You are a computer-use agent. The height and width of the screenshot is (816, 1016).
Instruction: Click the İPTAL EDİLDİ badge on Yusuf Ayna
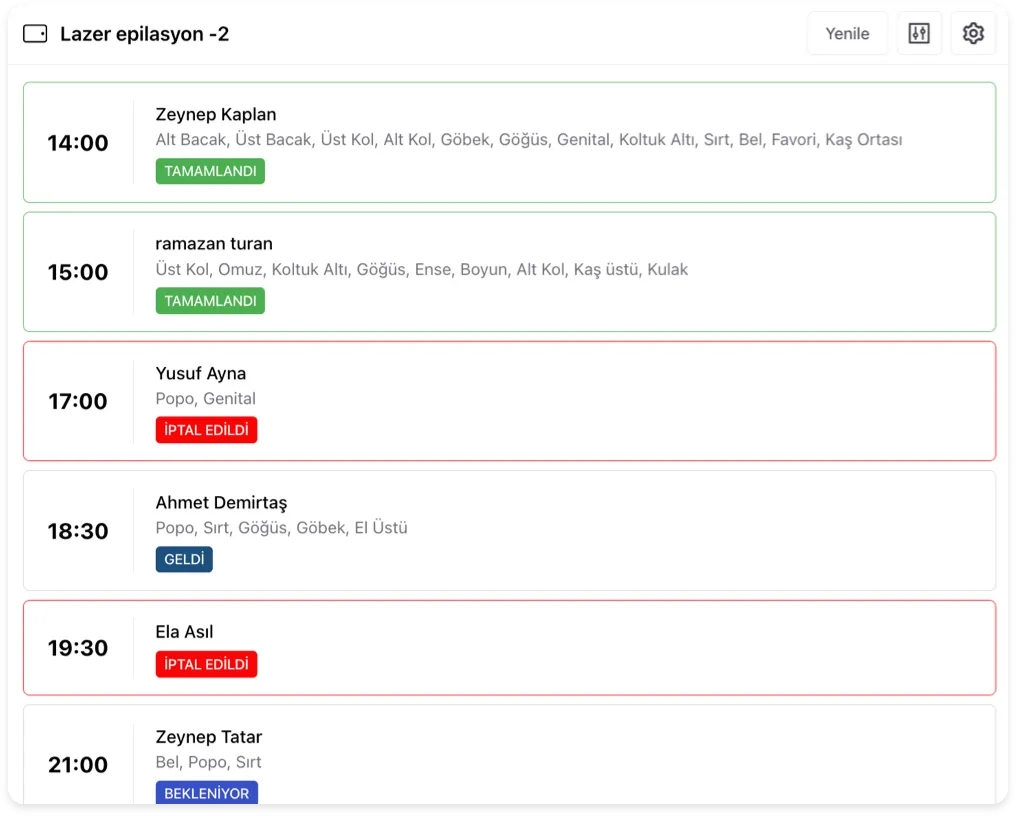206,429
